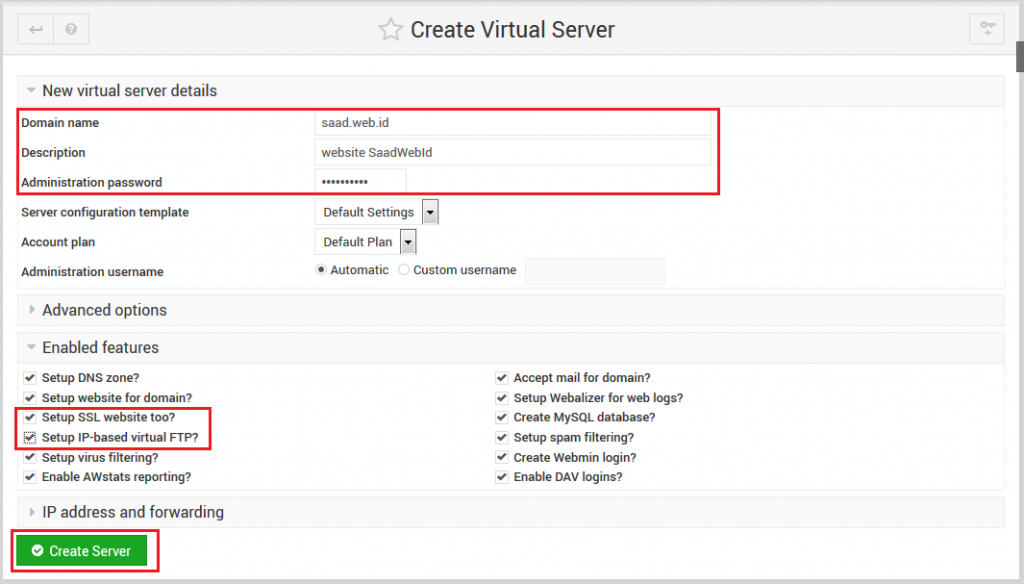This screenshot has height=584, width=1024.
Task: Collapse the Enabled features section
Action: coord(95,347)
